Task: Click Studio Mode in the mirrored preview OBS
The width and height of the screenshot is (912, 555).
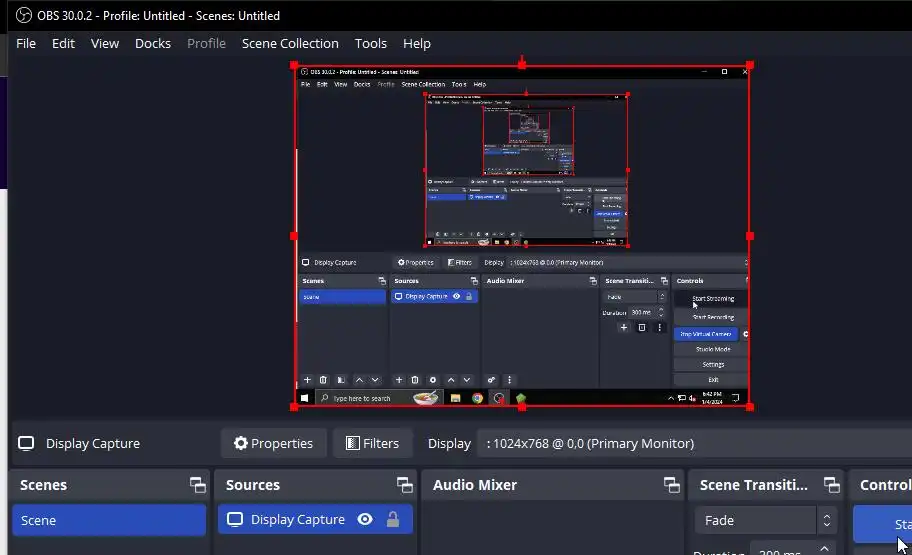Action: pyautogui.click(x=711, y=349)
